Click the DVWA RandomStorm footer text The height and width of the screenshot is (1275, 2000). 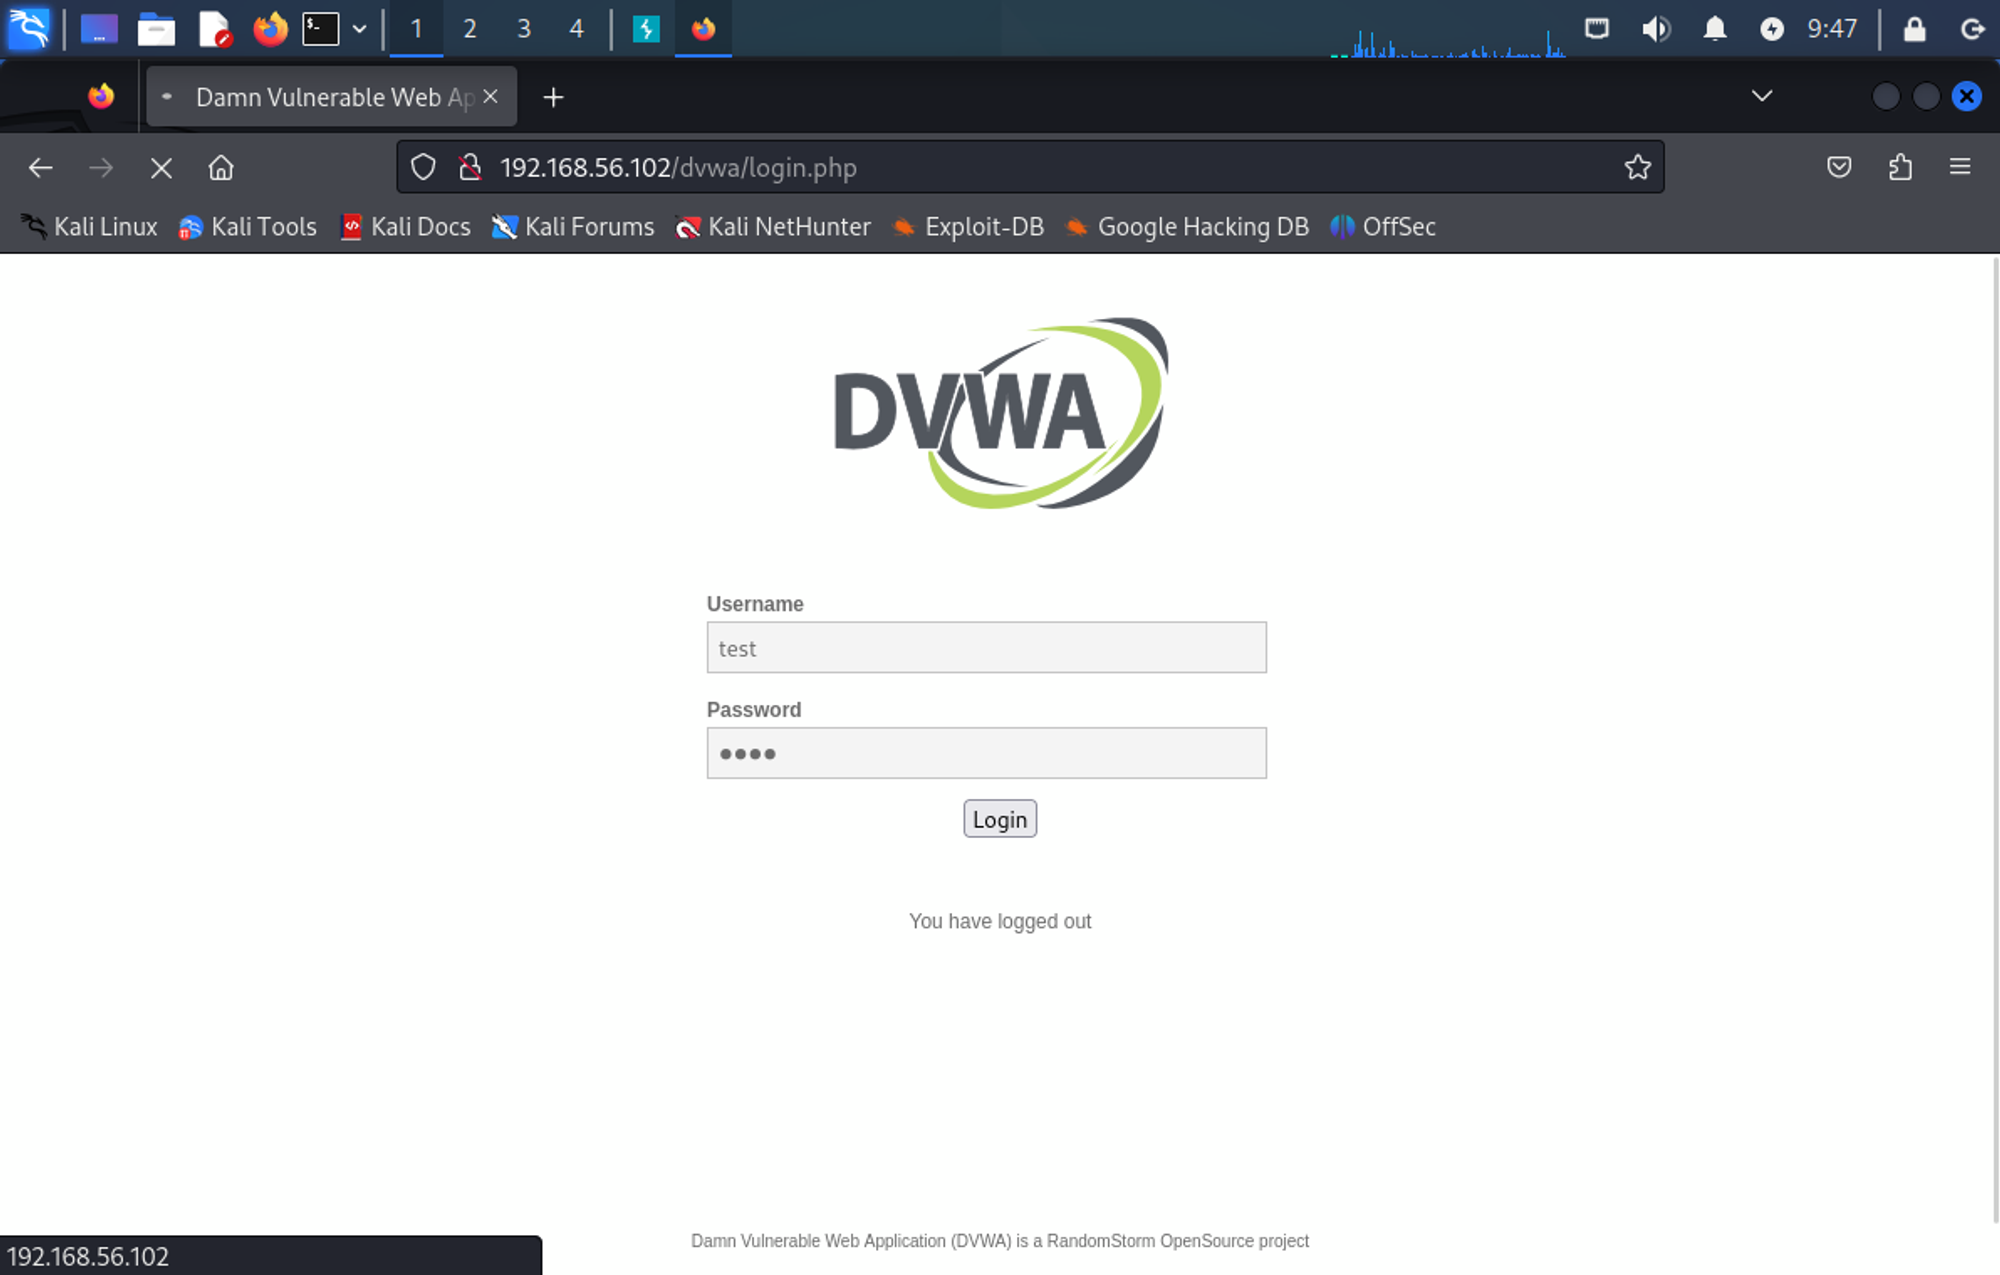coord(1000,1241)
